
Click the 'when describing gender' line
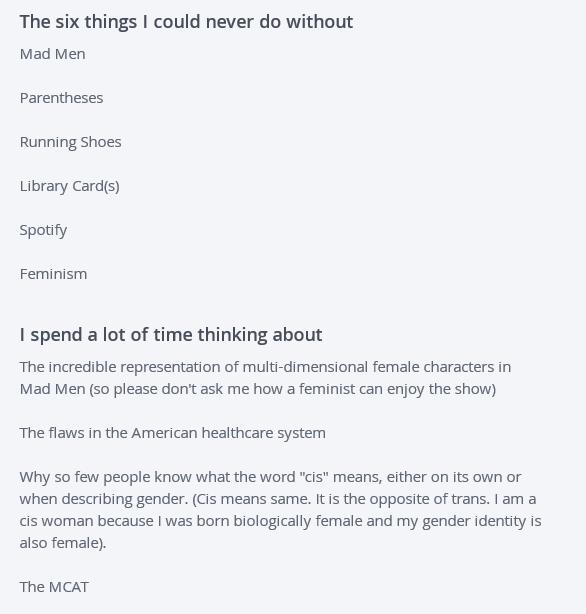pyautogui.click(x=278, y=499)
